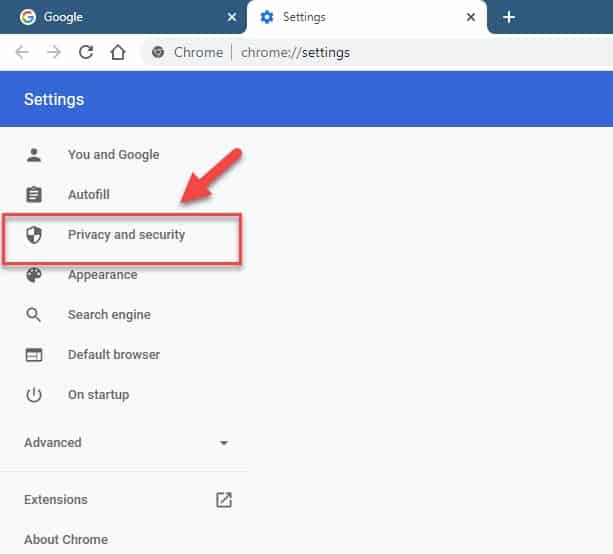
Task: Open the Extensions page link
Action: coord(56,500)
